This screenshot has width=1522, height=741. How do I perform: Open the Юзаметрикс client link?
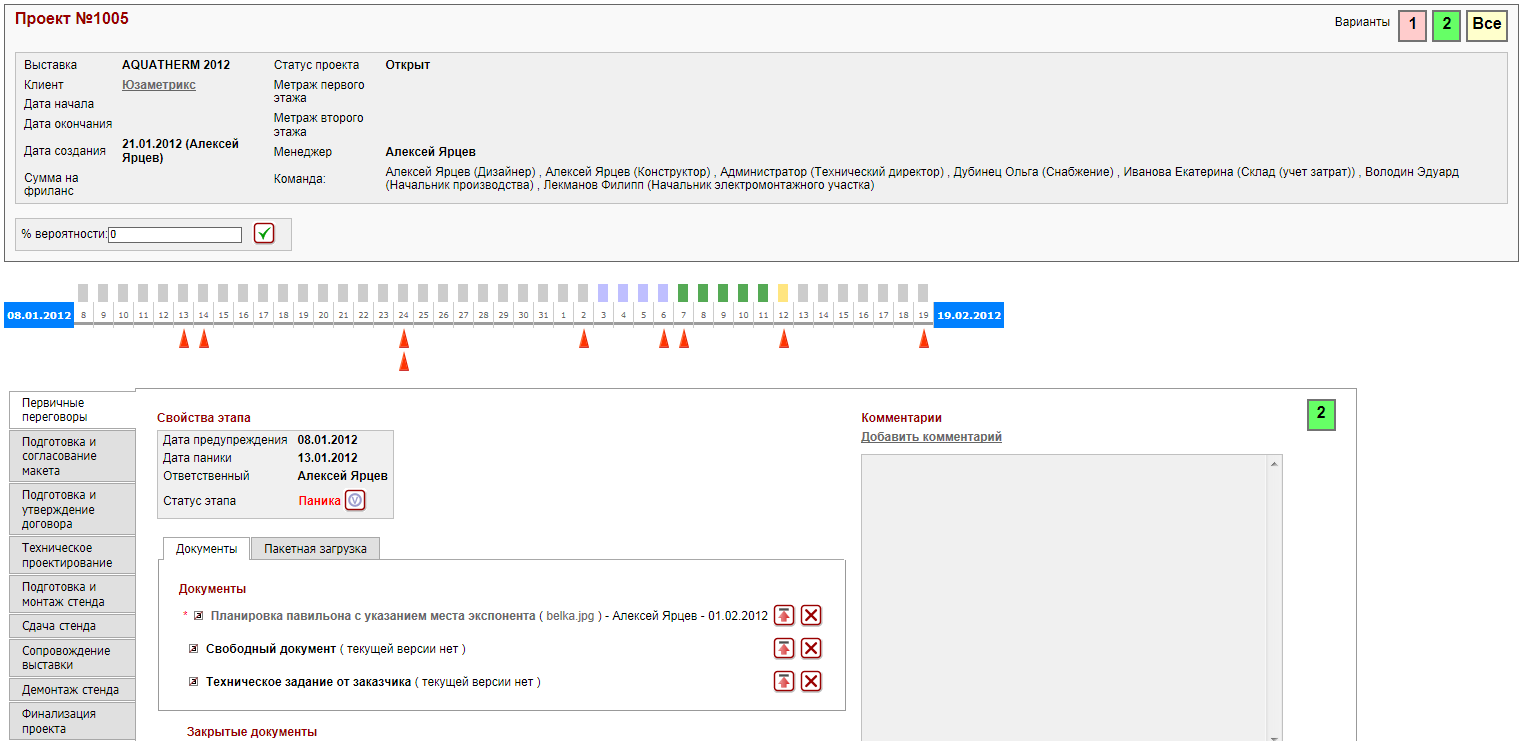[158, 85]
